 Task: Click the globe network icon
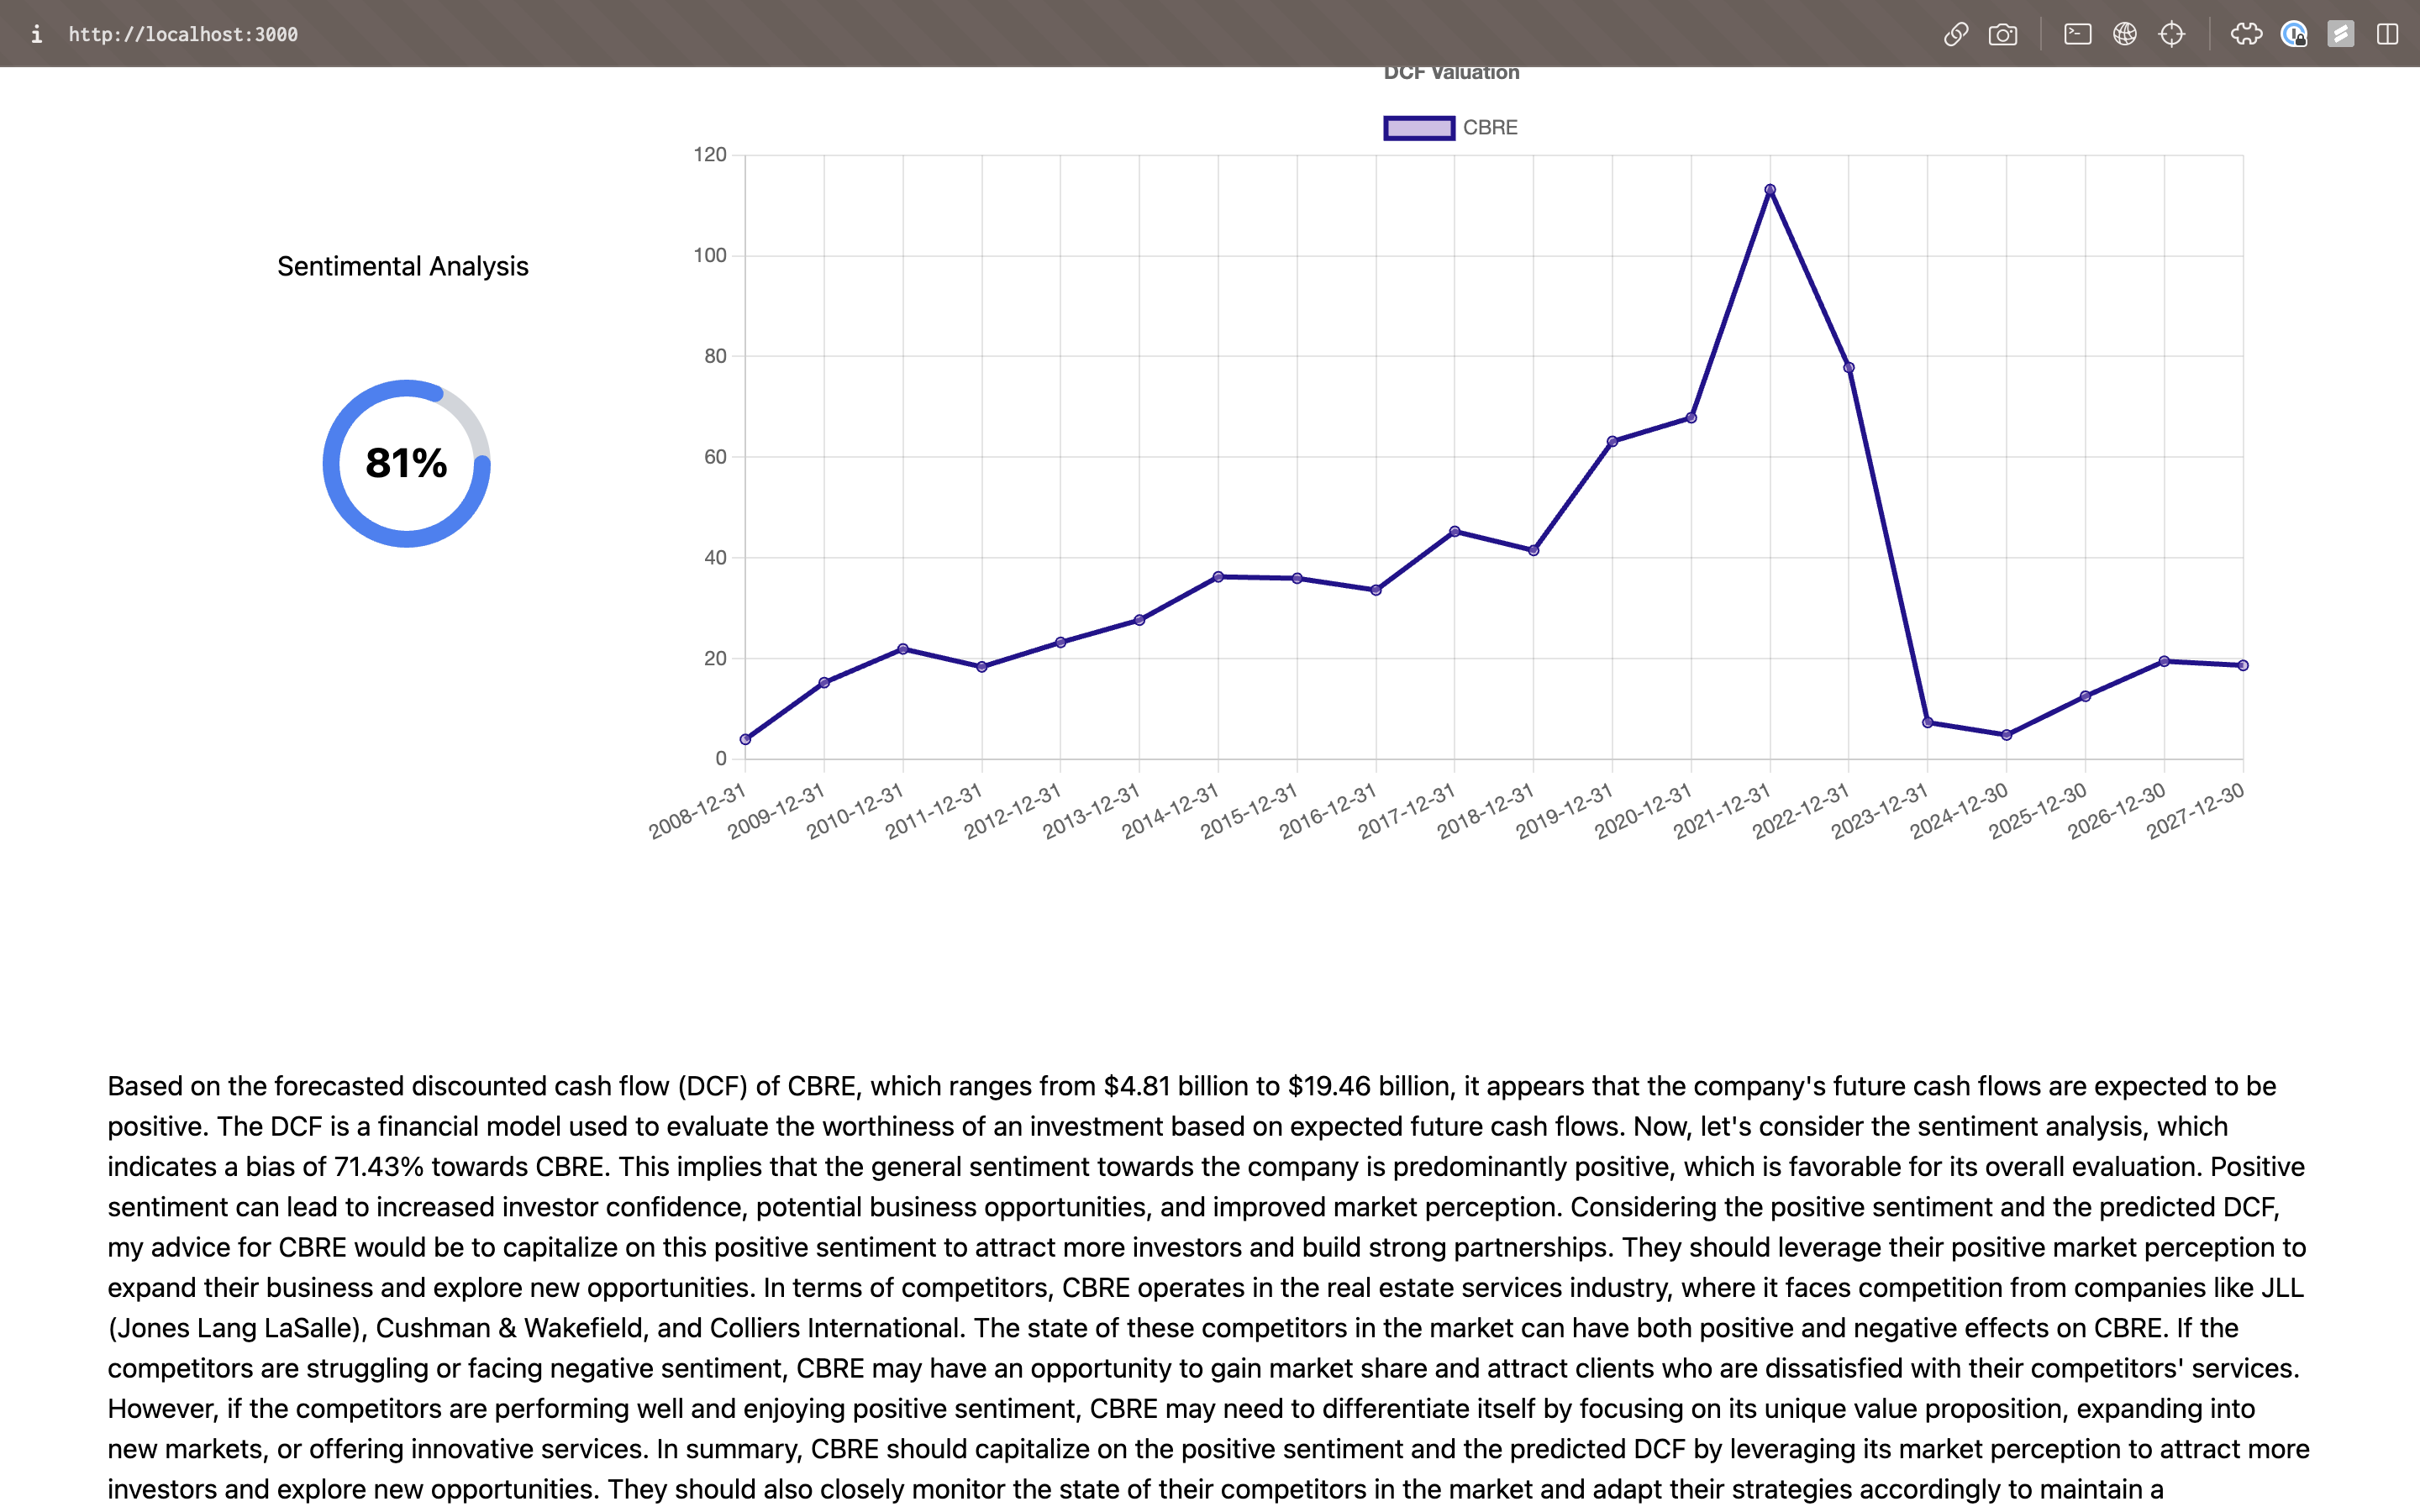coord(2124,34)
